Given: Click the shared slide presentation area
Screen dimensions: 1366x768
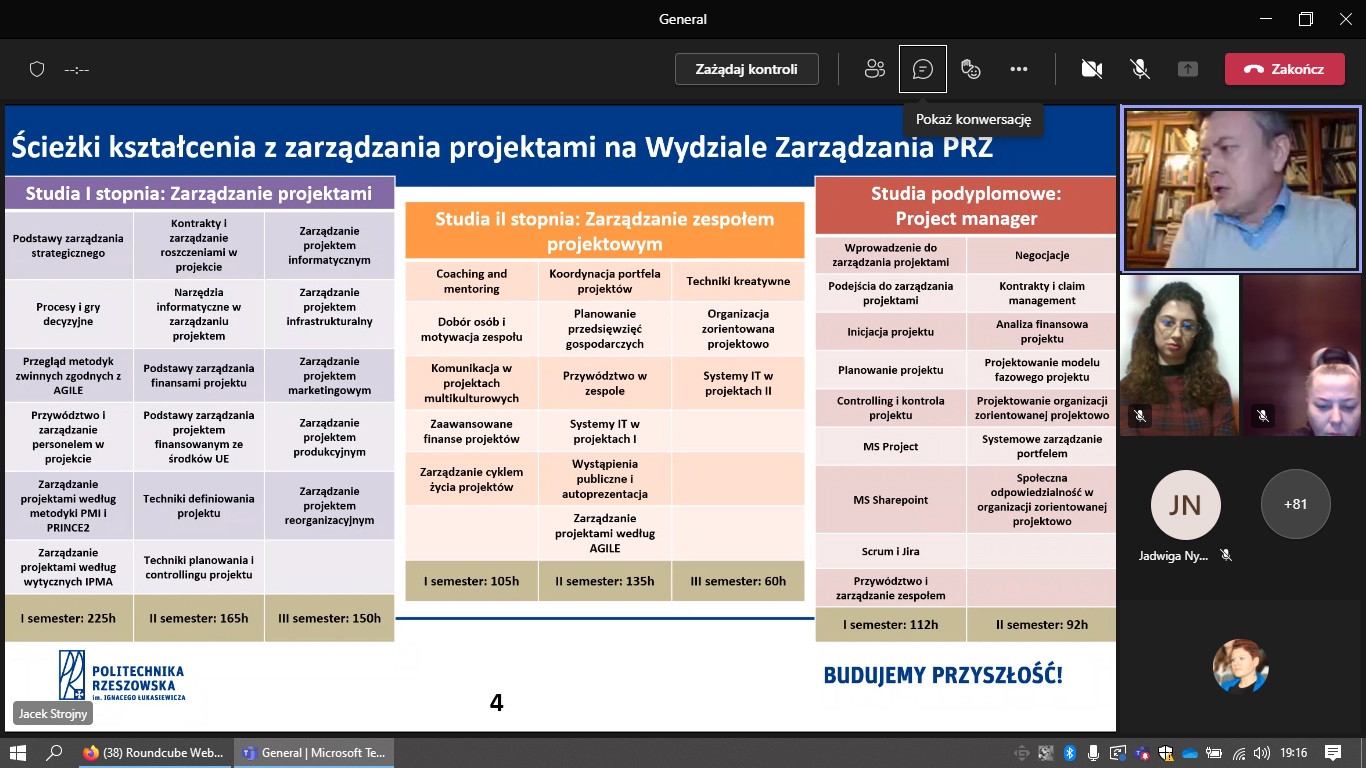Looking at the screenshot, I should [560, 418].
